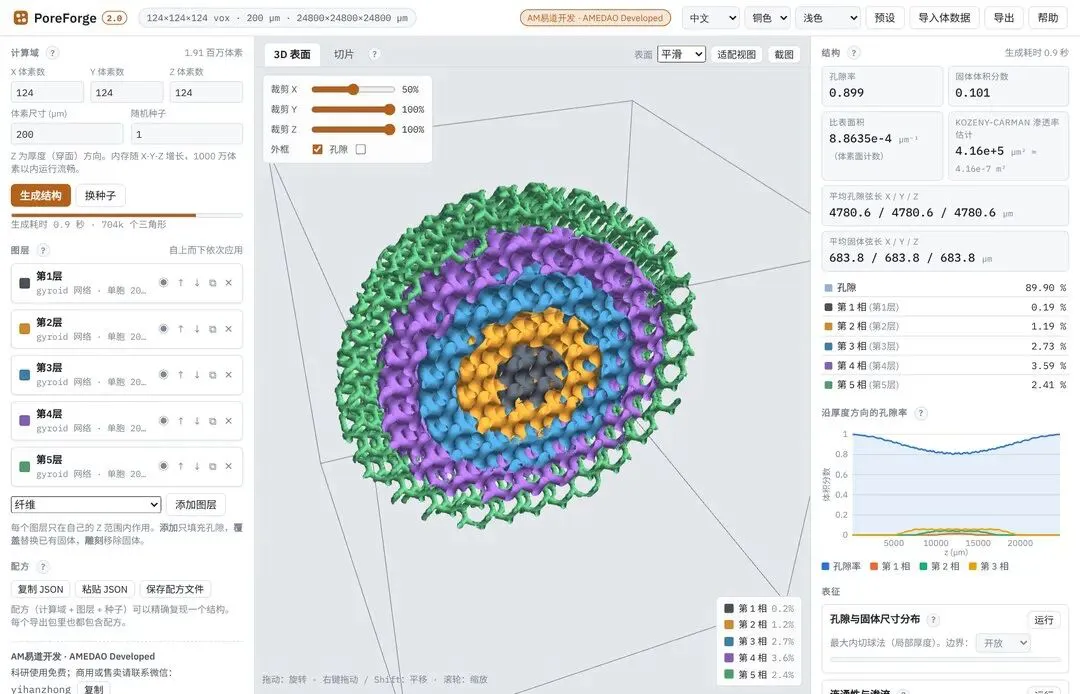The image size is (1080, 694).
Task: Open help icon beside 图层 heading
Action: coord(43,251)
